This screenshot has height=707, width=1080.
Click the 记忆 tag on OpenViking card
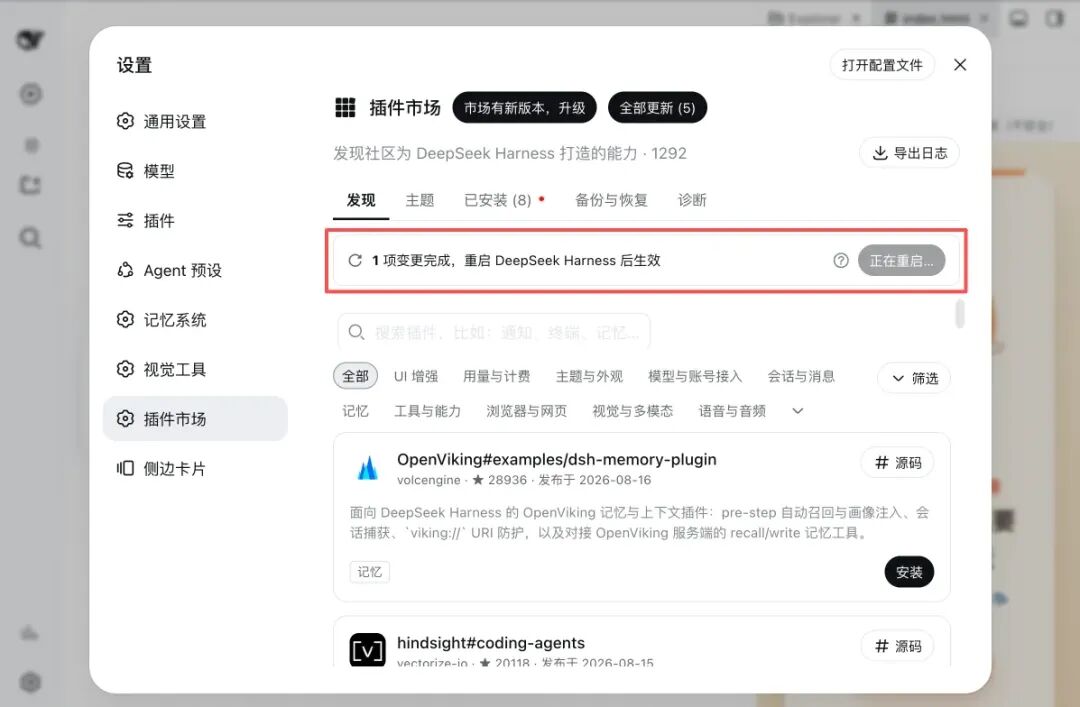point(370,572)
